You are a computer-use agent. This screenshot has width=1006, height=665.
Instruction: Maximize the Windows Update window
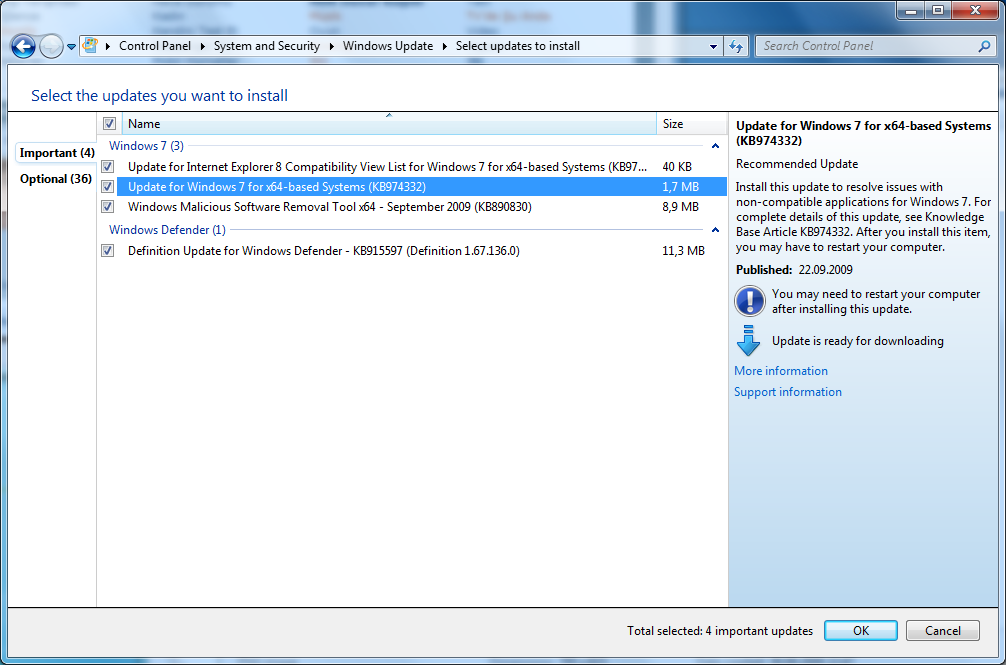coord(938,10)
